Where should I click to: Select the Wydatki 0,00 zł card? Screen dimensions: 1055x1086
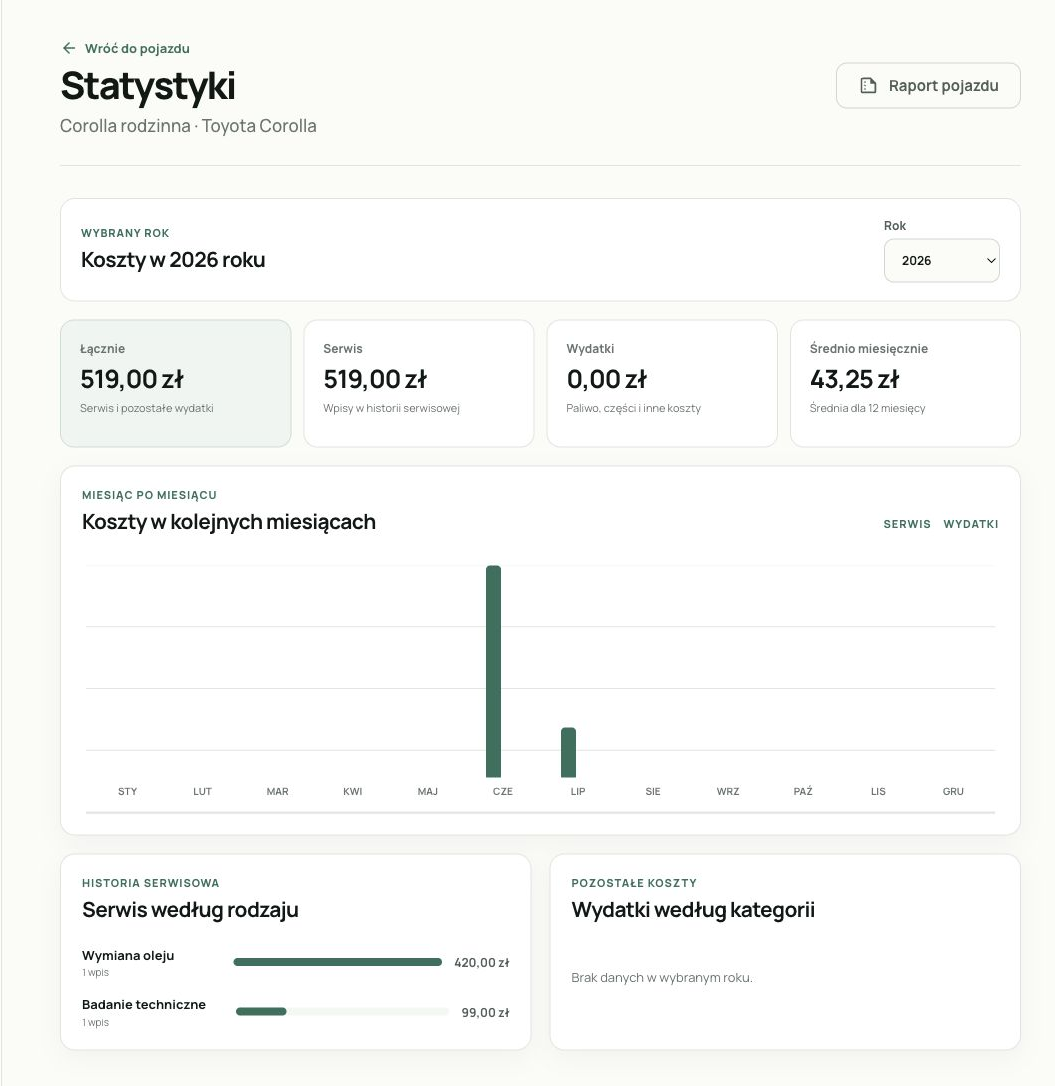[x=662, y=383]
